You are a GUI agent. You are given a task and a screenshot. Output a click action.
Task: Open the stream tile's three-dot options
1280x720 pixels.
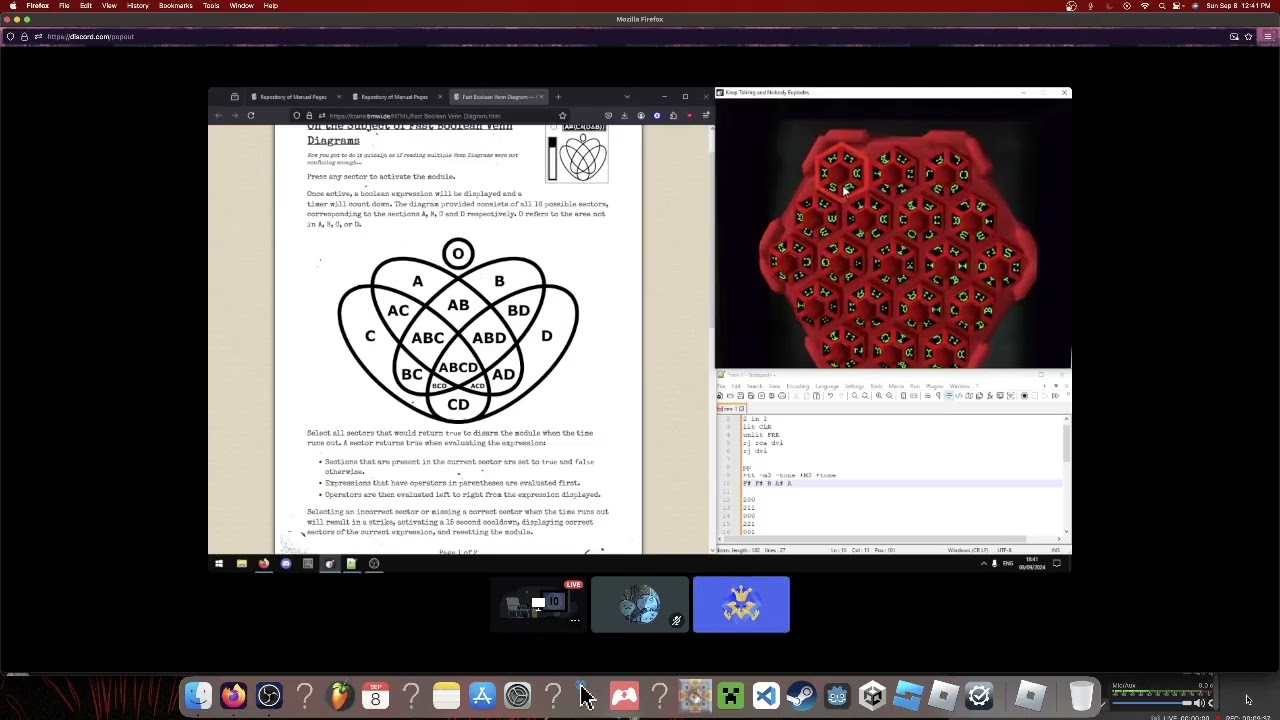[575, 621]
